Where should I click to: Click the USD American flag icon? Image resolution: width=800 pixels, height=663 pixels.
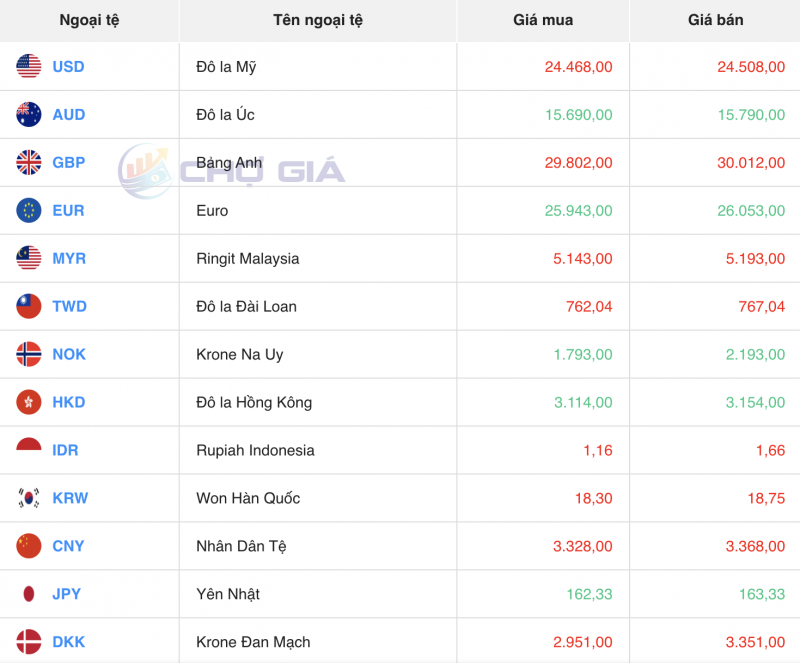point(25,67)
